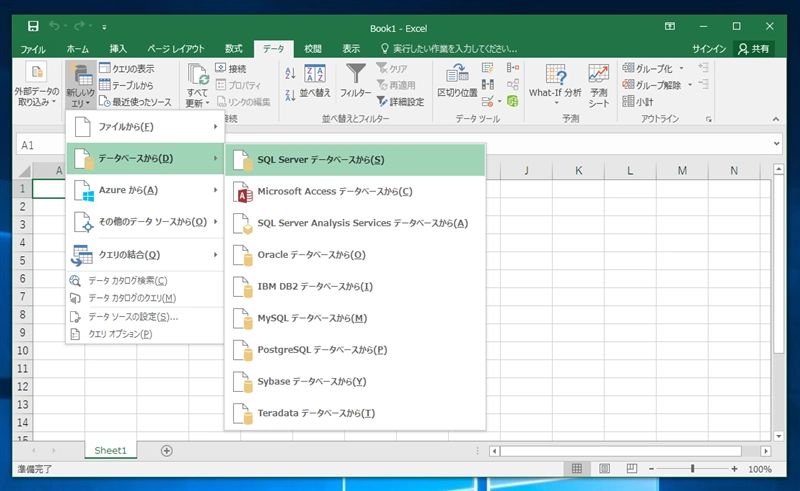Open その他のデータ ソースから(O) submenu
800x491 pixels.
point(145,222)
